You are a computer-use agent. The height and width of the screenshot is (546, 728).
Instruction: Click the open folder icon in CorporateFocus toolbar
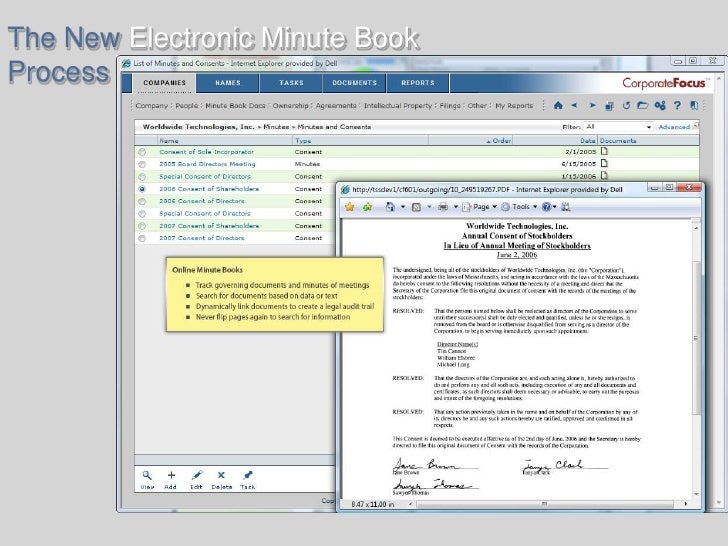coord(643,105)
